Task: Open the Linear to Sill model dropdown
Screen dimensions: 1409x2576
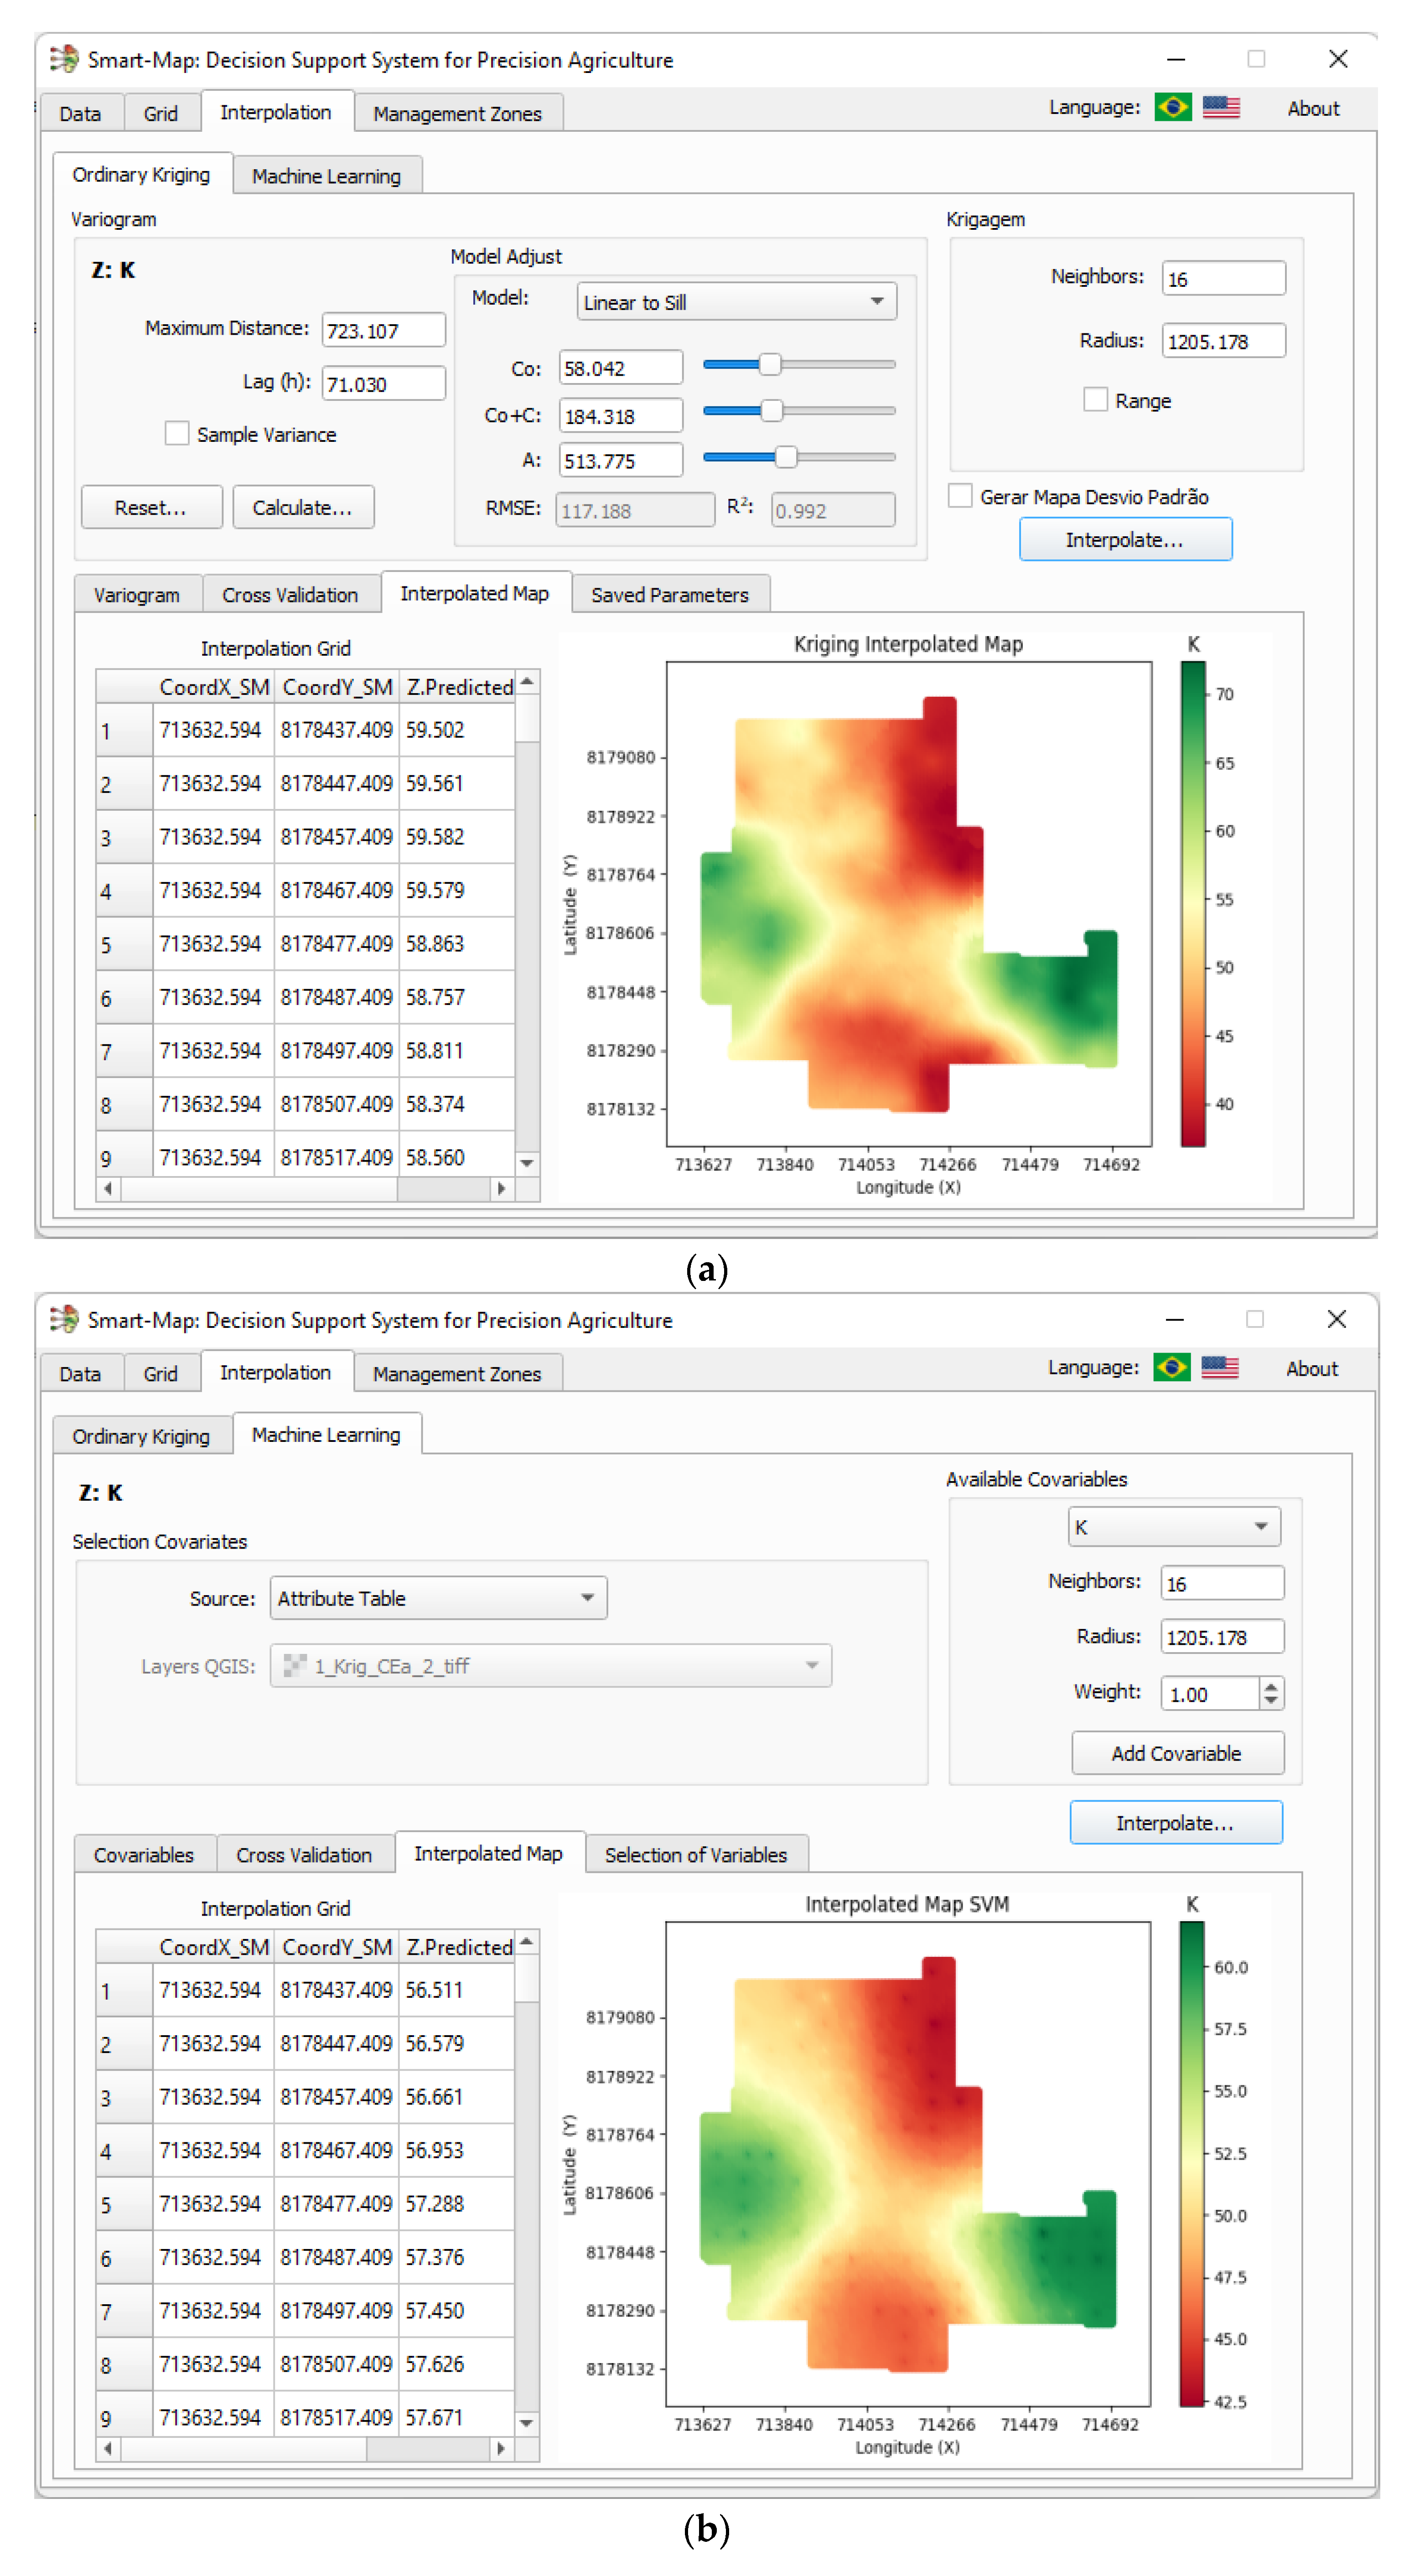Action: pos(736,302)
